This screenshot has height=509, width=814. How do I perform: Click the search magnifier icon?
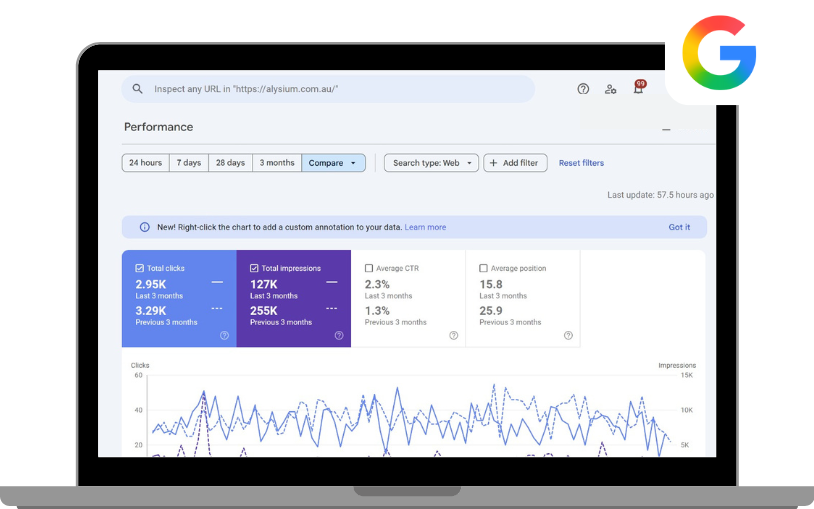[137, 89]
